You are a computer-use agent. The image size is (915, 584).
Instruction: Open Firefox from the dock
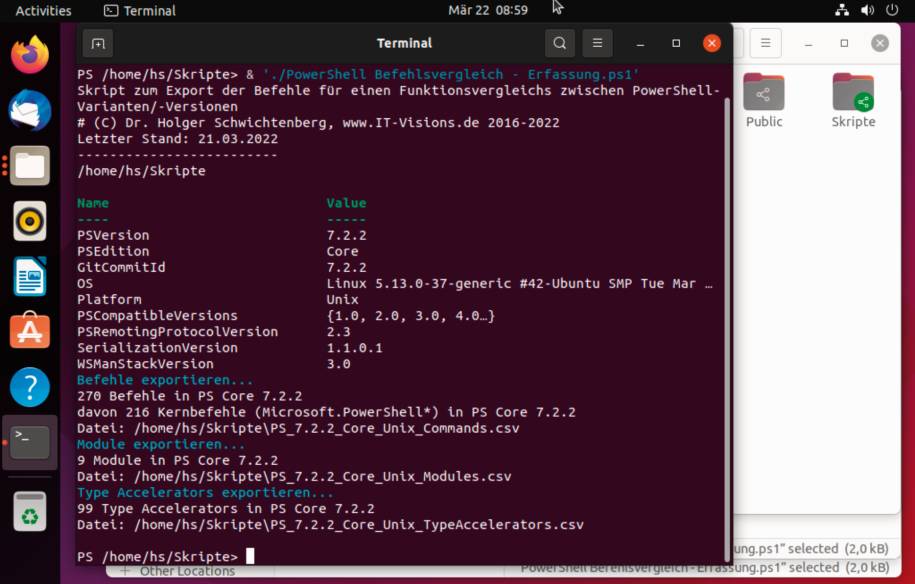point(30,55)
